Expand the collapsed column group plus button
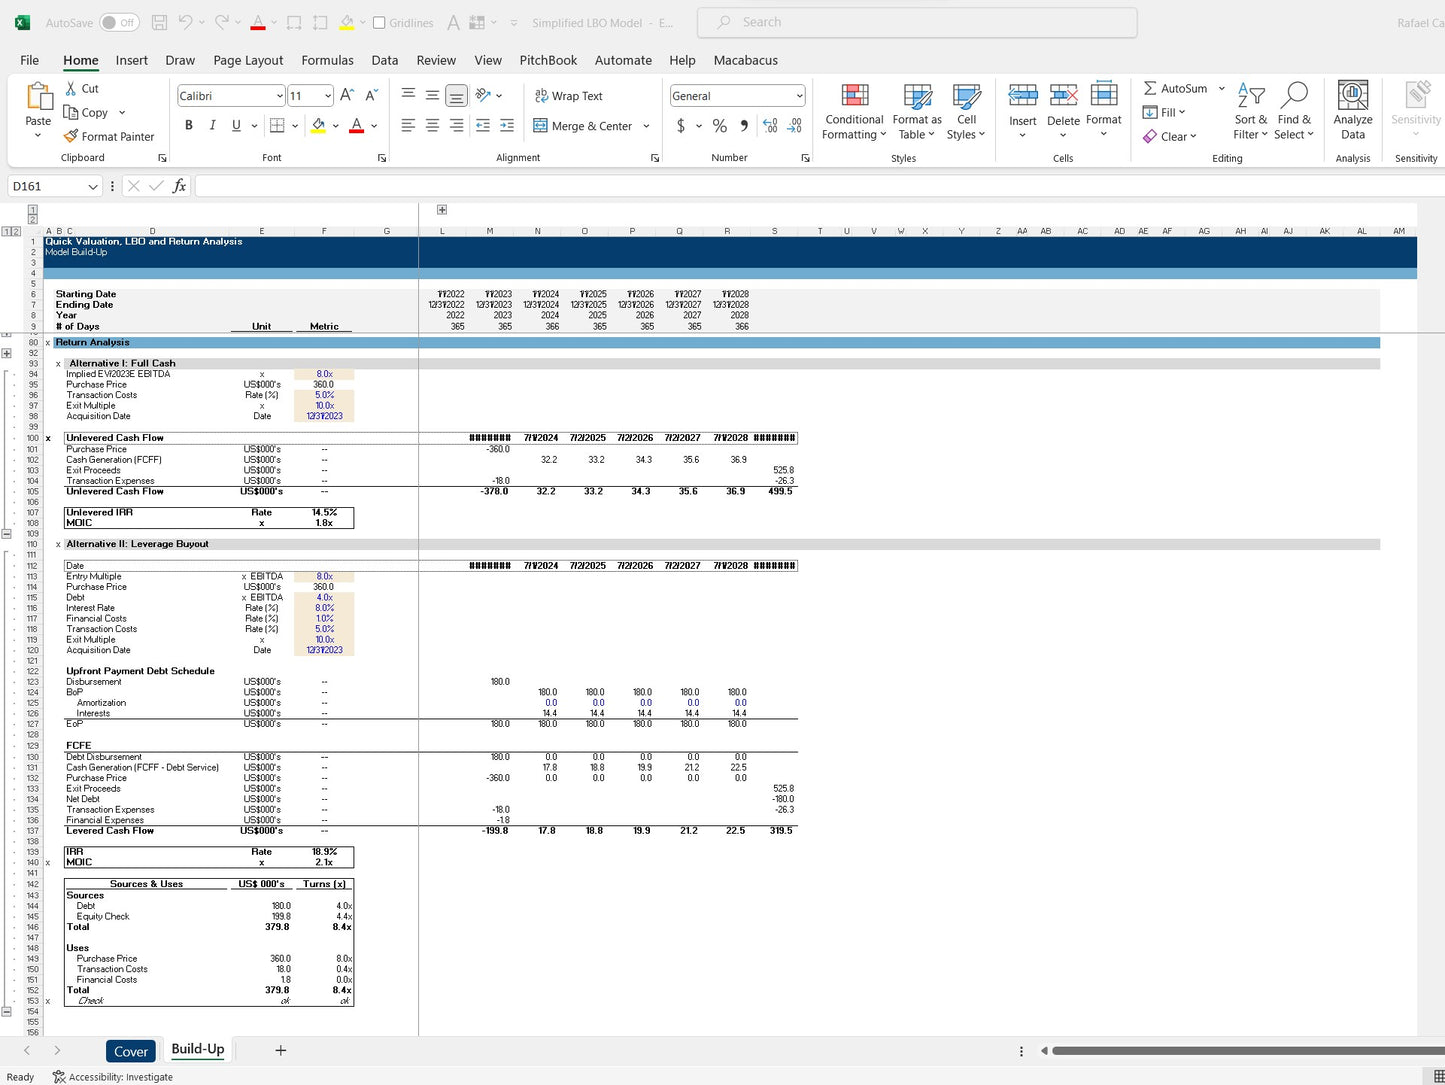The height and width of the screenshot is (1085, 1445). coord(442,210)
